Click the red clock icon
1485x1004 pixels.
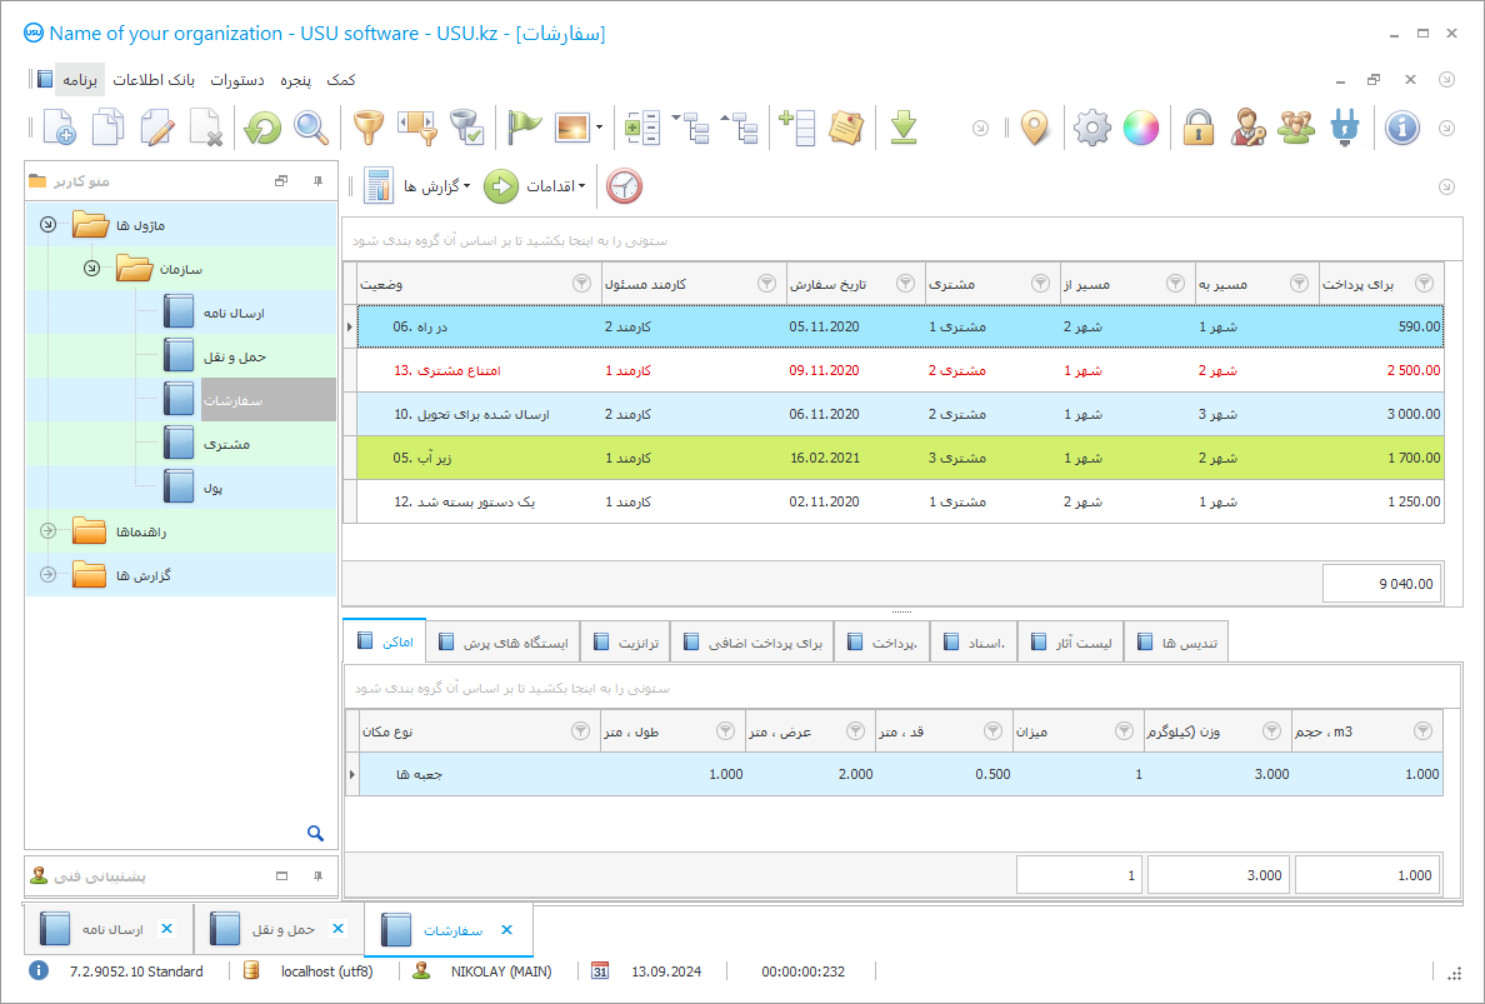pyautogui.click(x=624, y=187)
